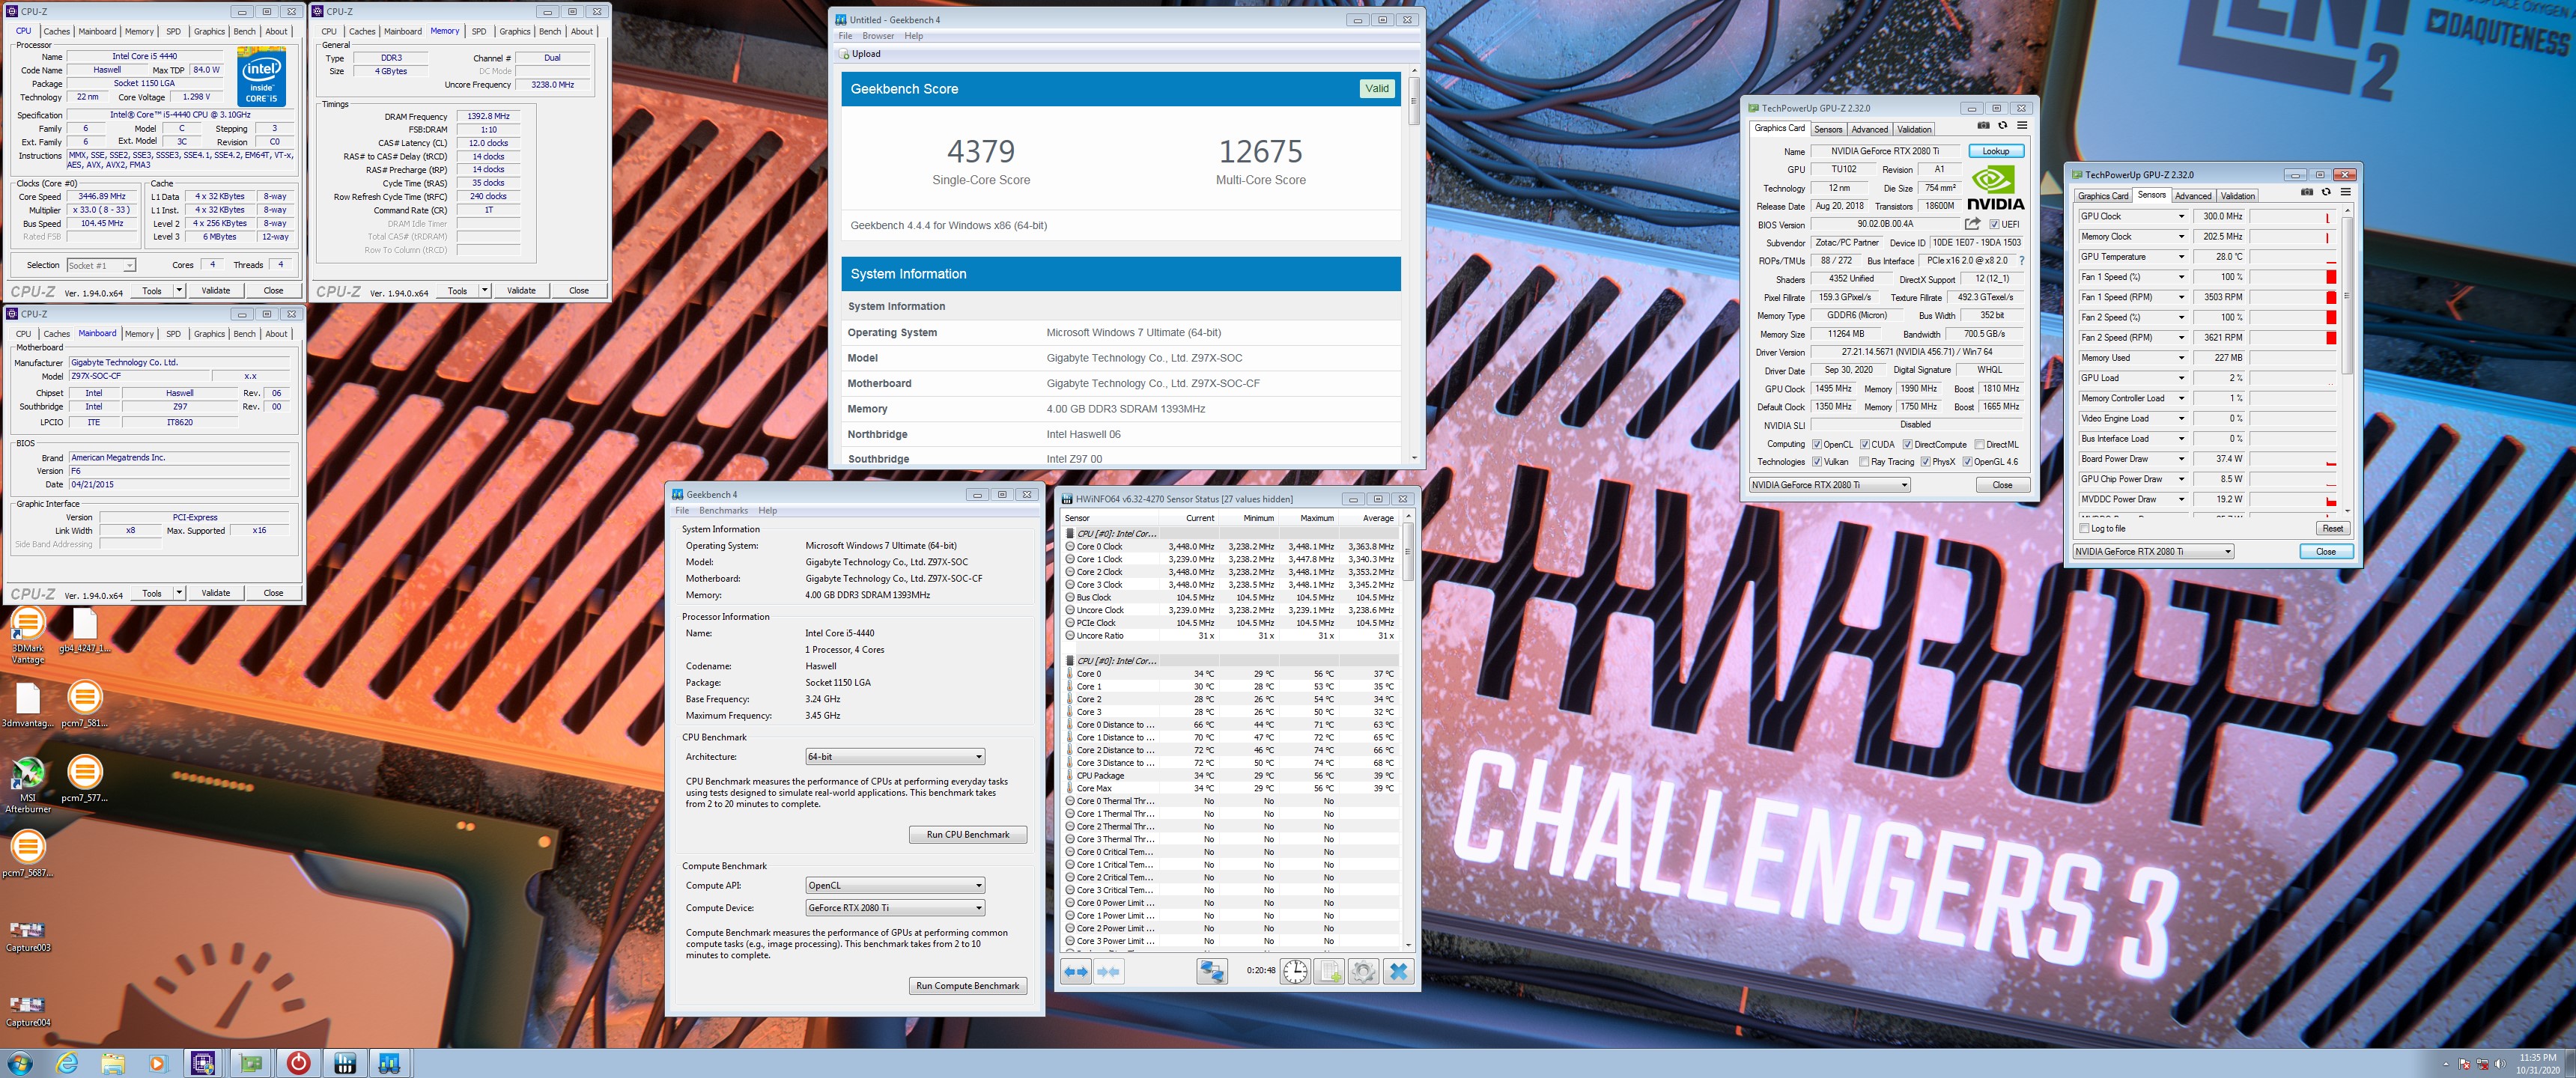Open Compute API OpenCL dropdown

[x=895, y=885]
